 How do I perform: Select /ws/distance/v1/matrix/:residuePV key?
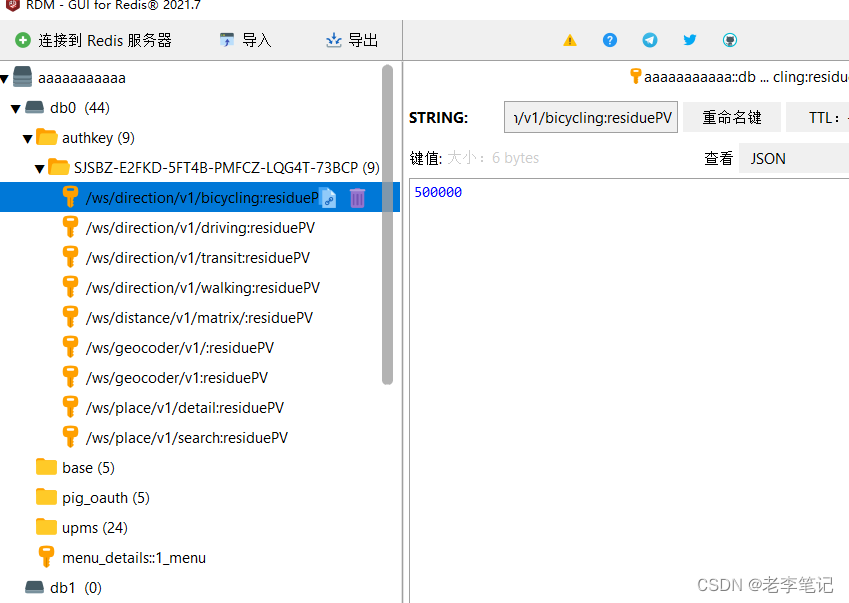[199, 317]
